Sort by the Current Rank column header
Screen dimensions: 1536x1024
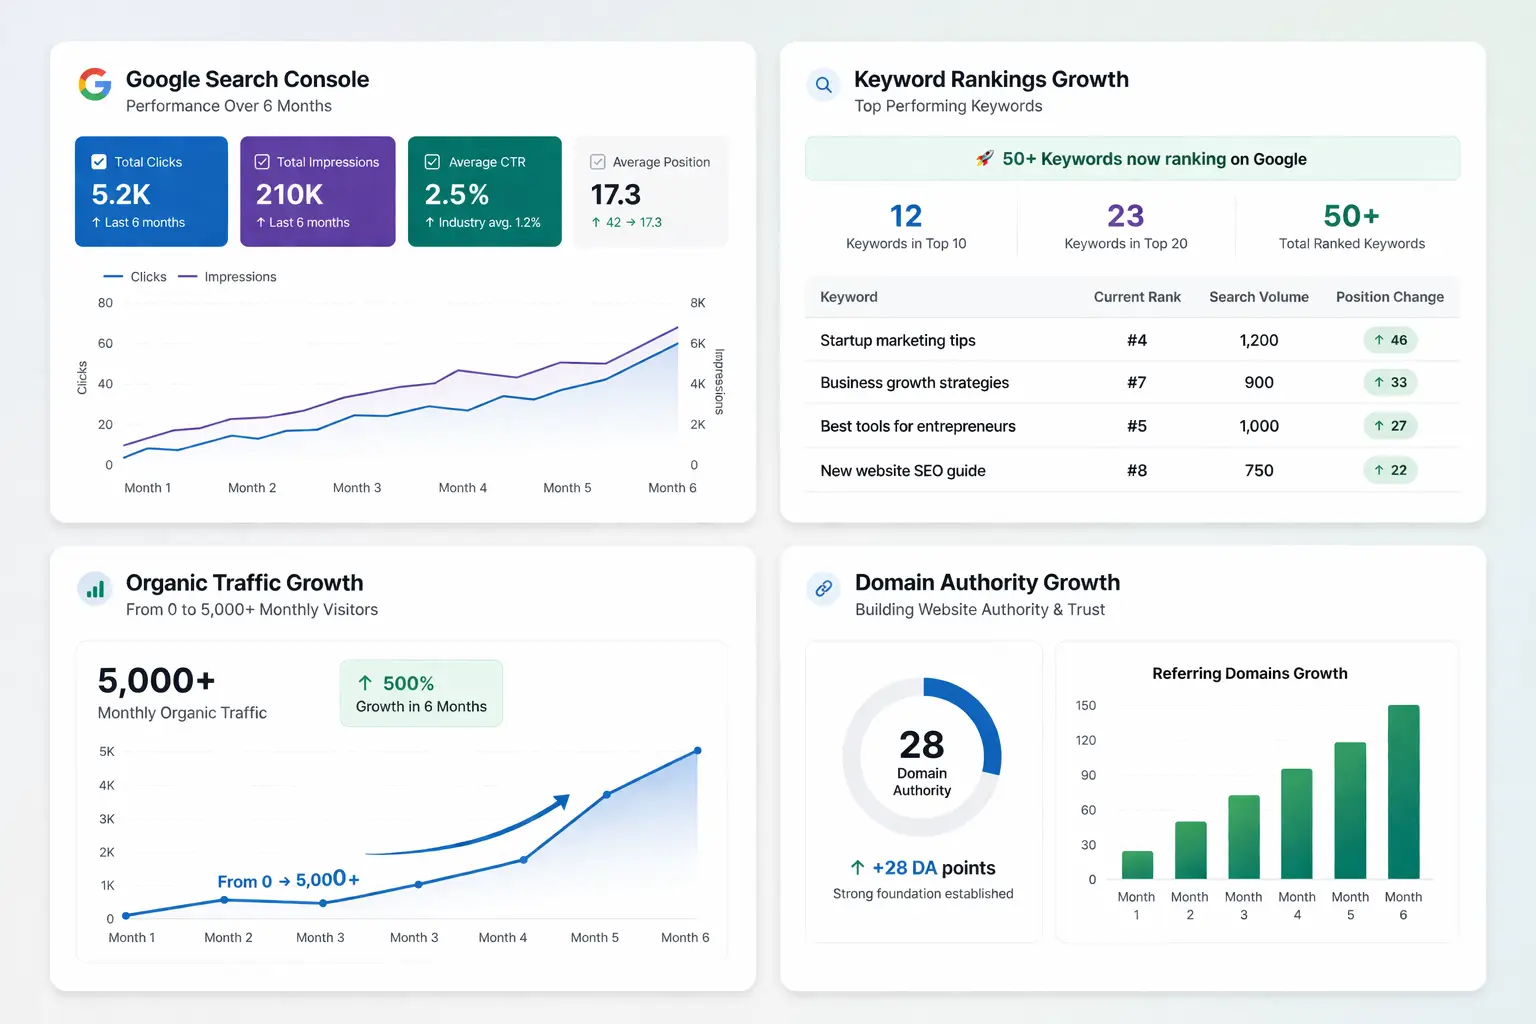[x=1137, y=297]
